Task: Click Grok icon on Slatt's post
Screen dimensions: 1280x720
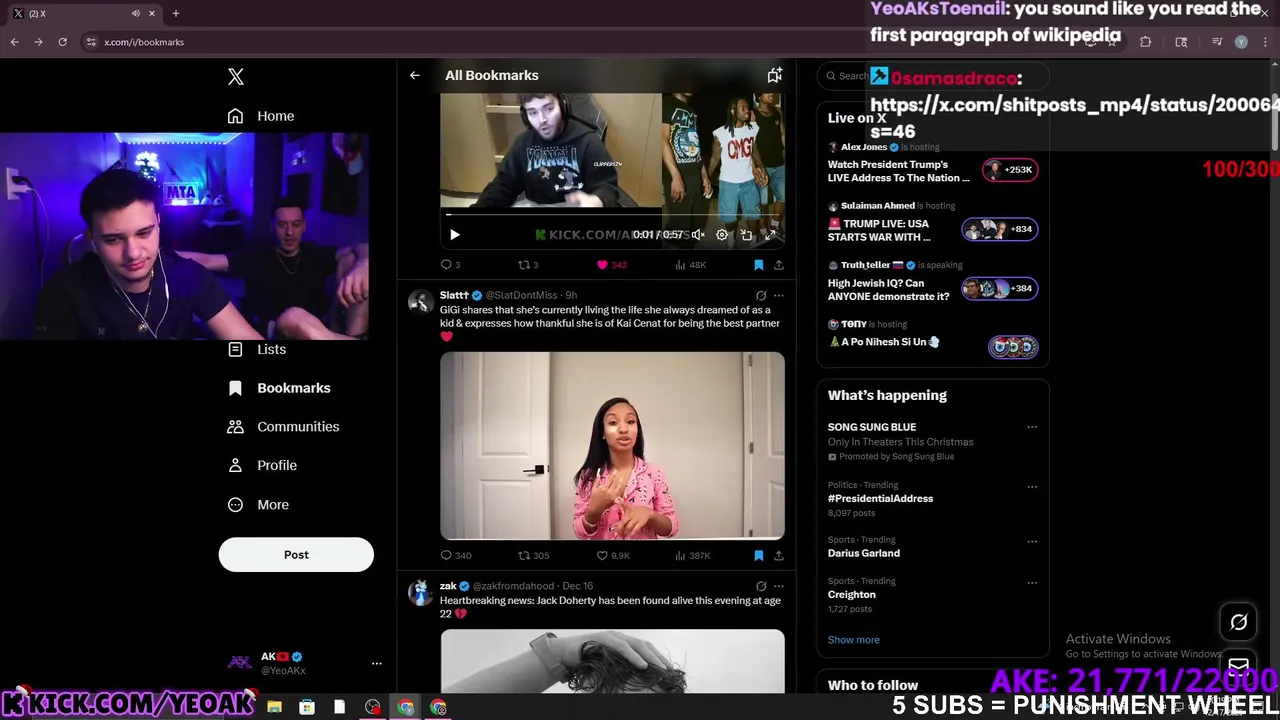Action: [x=761, y=296]
